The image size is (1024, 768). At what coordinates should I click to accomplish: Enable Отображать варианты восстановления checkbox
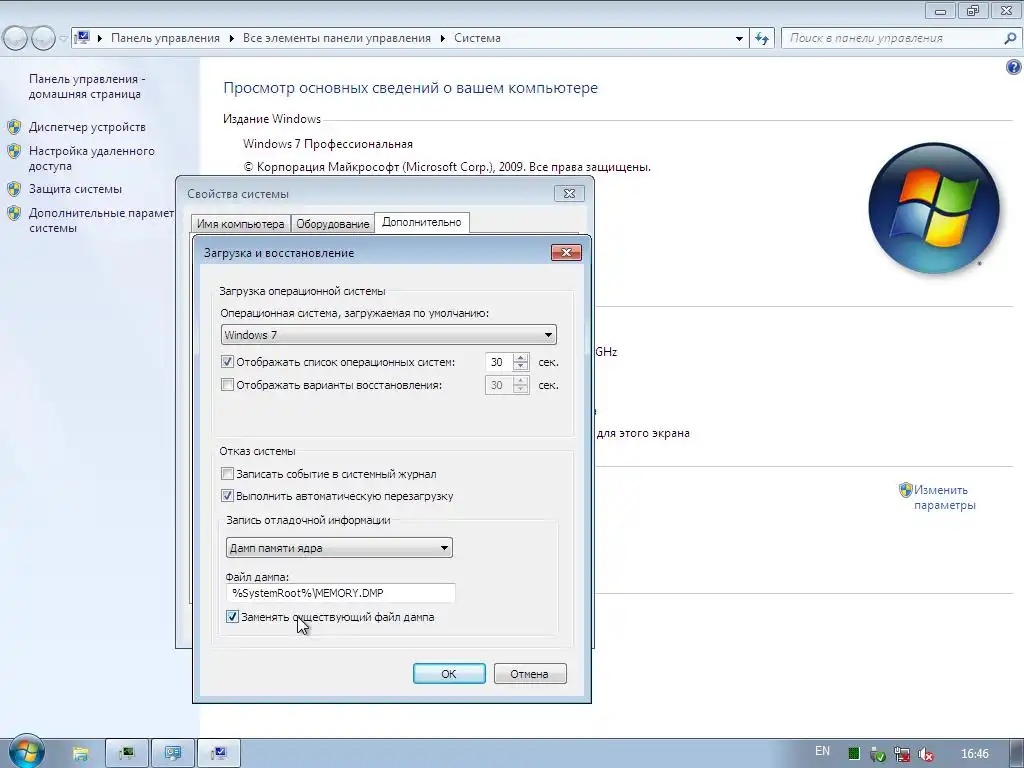click(x=227, y=385)
